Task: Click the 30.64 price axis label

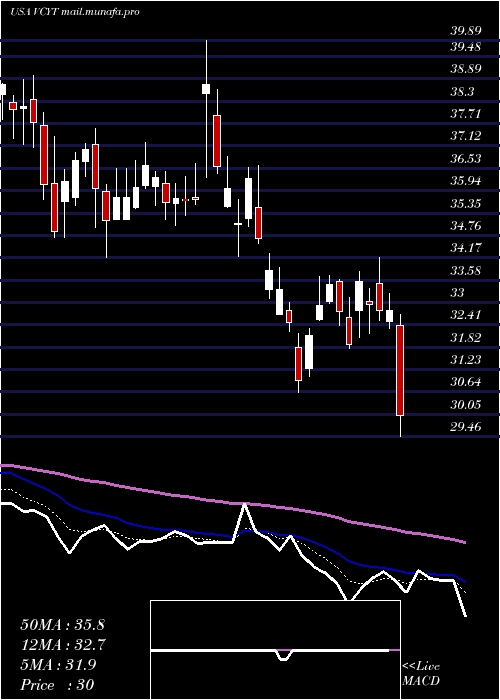Action: click(x=465, y=382)
